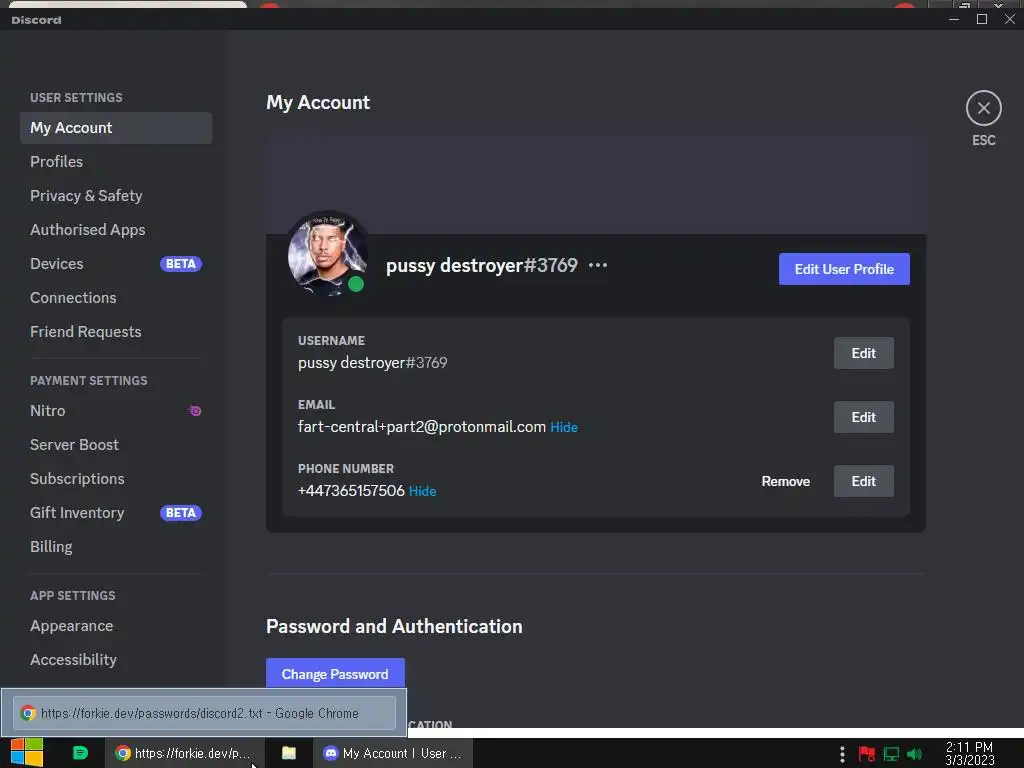
Task: Click the BETA badge next to Gift Inventory
Action: (x=181, y=513)
